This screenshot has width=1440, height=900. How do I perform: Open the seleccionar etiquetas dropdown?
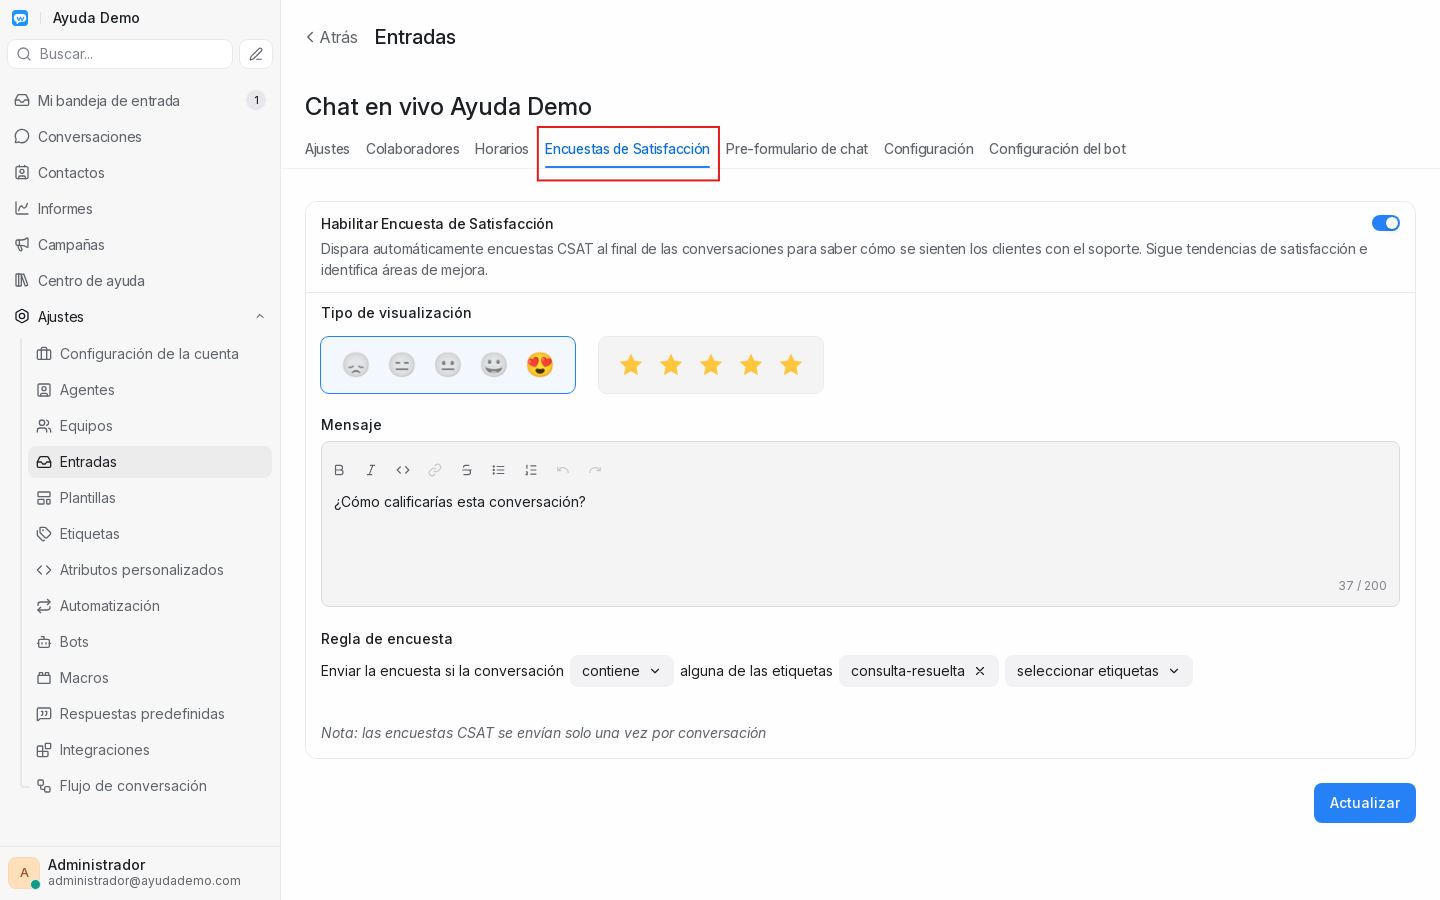point(1099,671)
